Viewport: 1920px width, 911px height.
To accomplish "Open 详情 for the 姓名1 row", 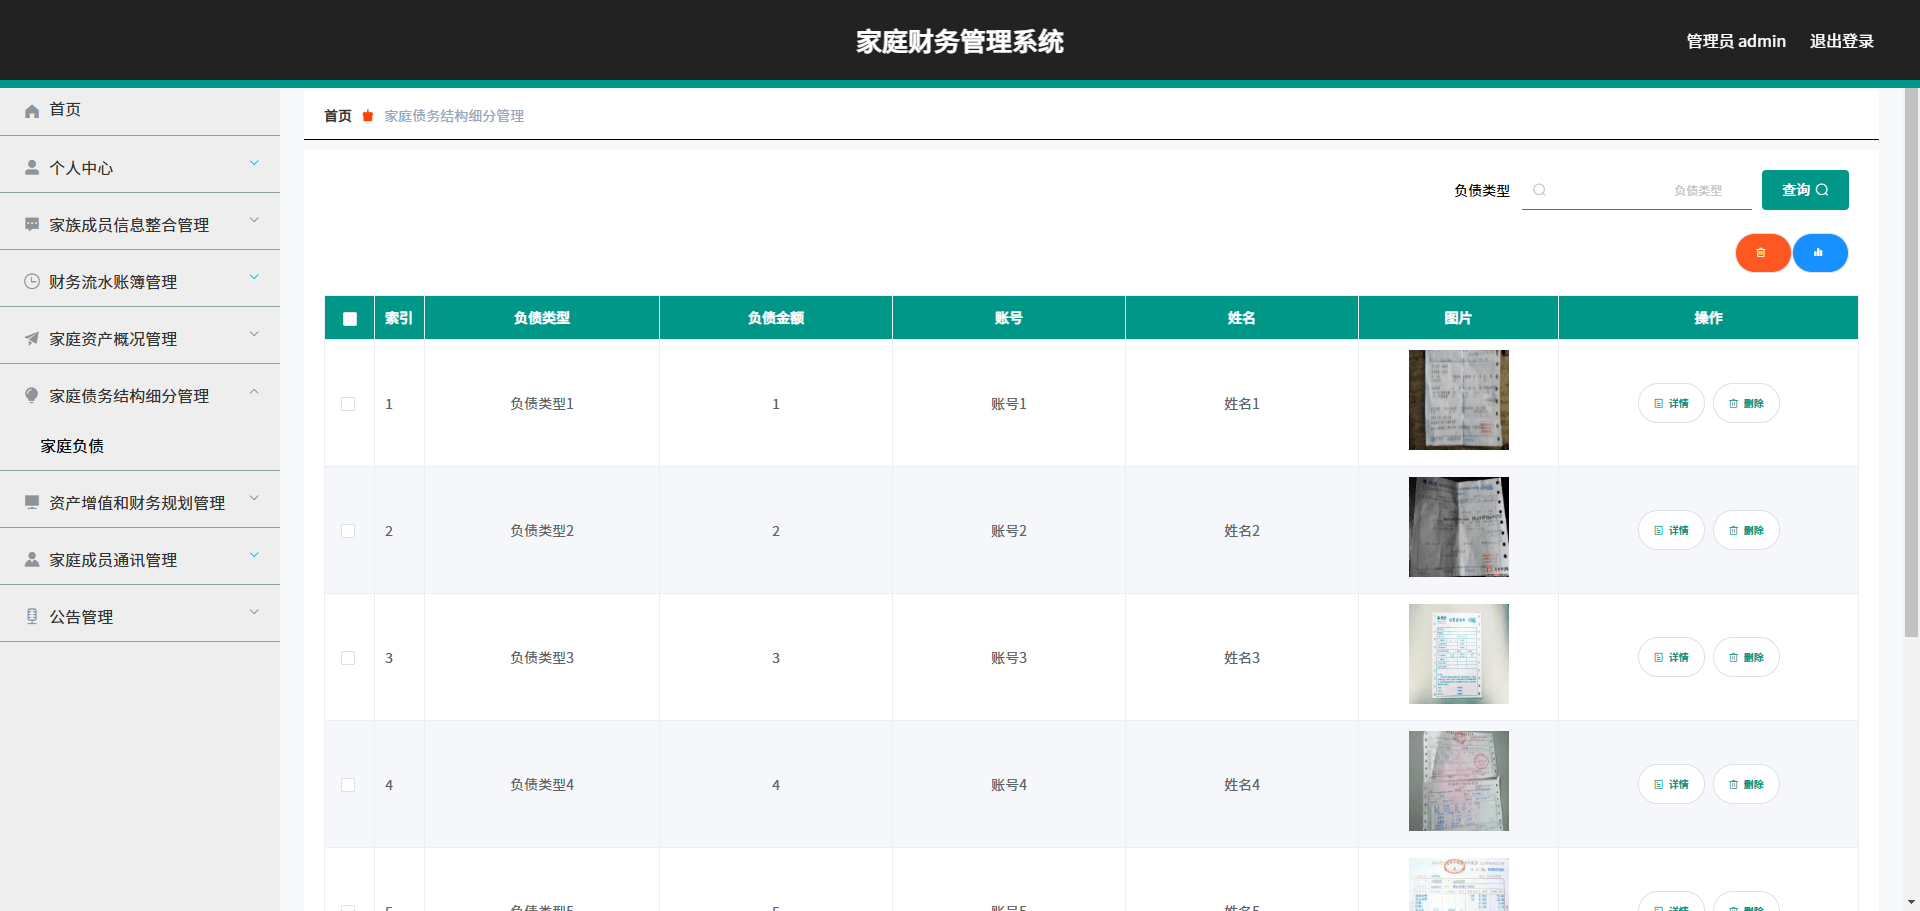I will point(1671,403).
